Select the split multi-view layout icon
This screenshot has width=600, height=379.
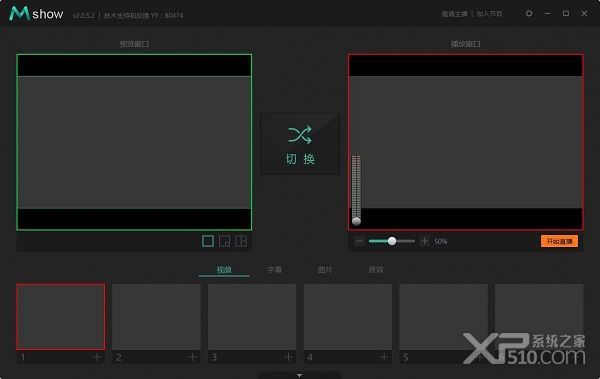tap(241, 241)
